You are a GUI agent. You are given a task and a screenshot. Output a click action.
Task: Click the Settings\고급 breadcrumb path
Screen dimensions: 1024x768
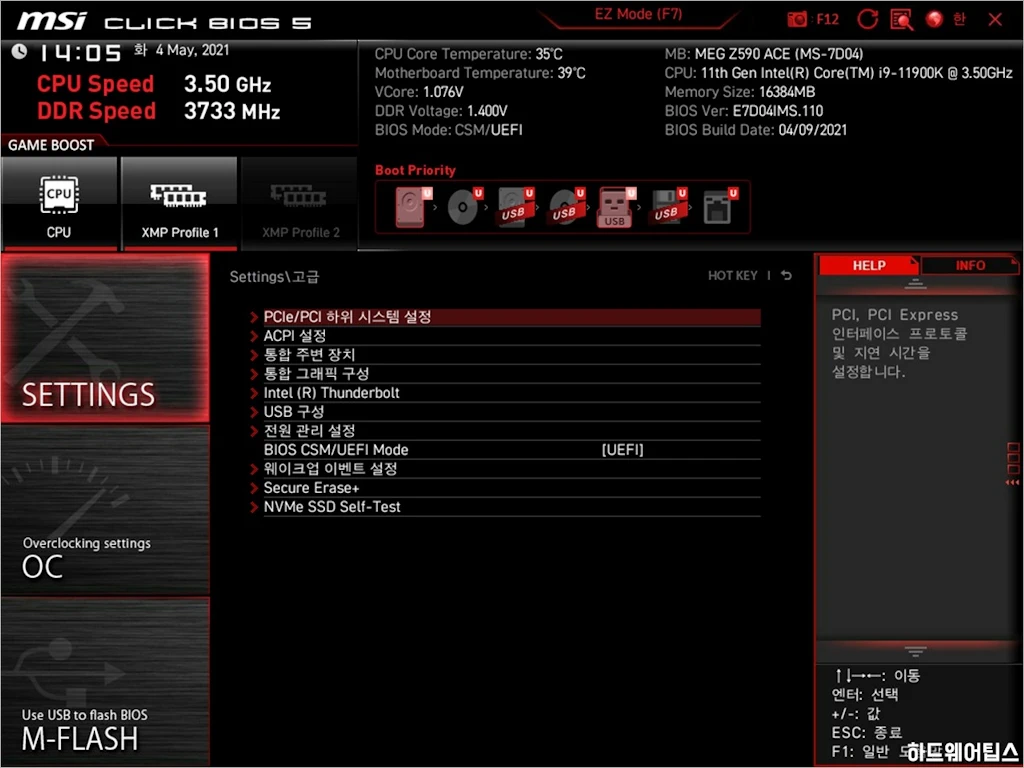[x=274, y=277]
